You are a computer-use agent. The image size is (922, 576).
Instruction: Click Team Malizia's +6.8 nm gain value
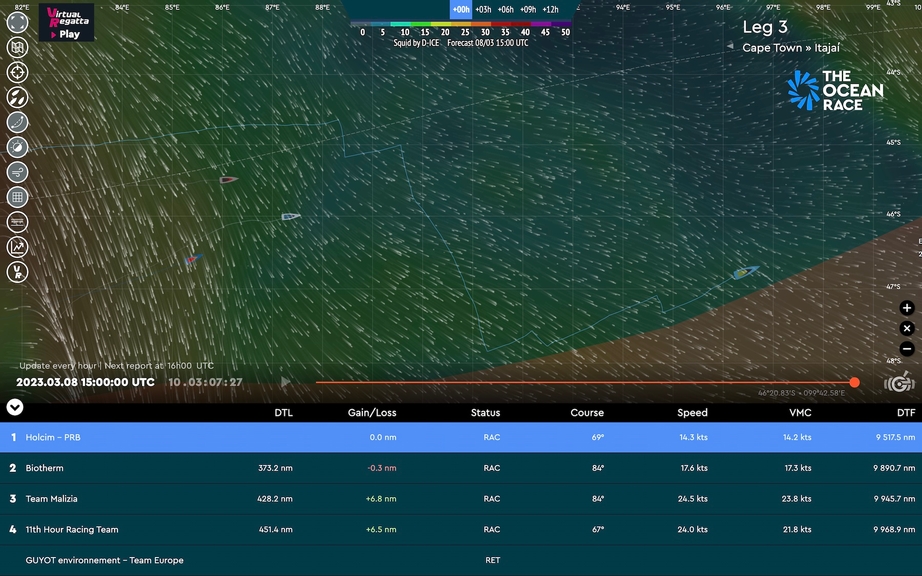[381, 498]
